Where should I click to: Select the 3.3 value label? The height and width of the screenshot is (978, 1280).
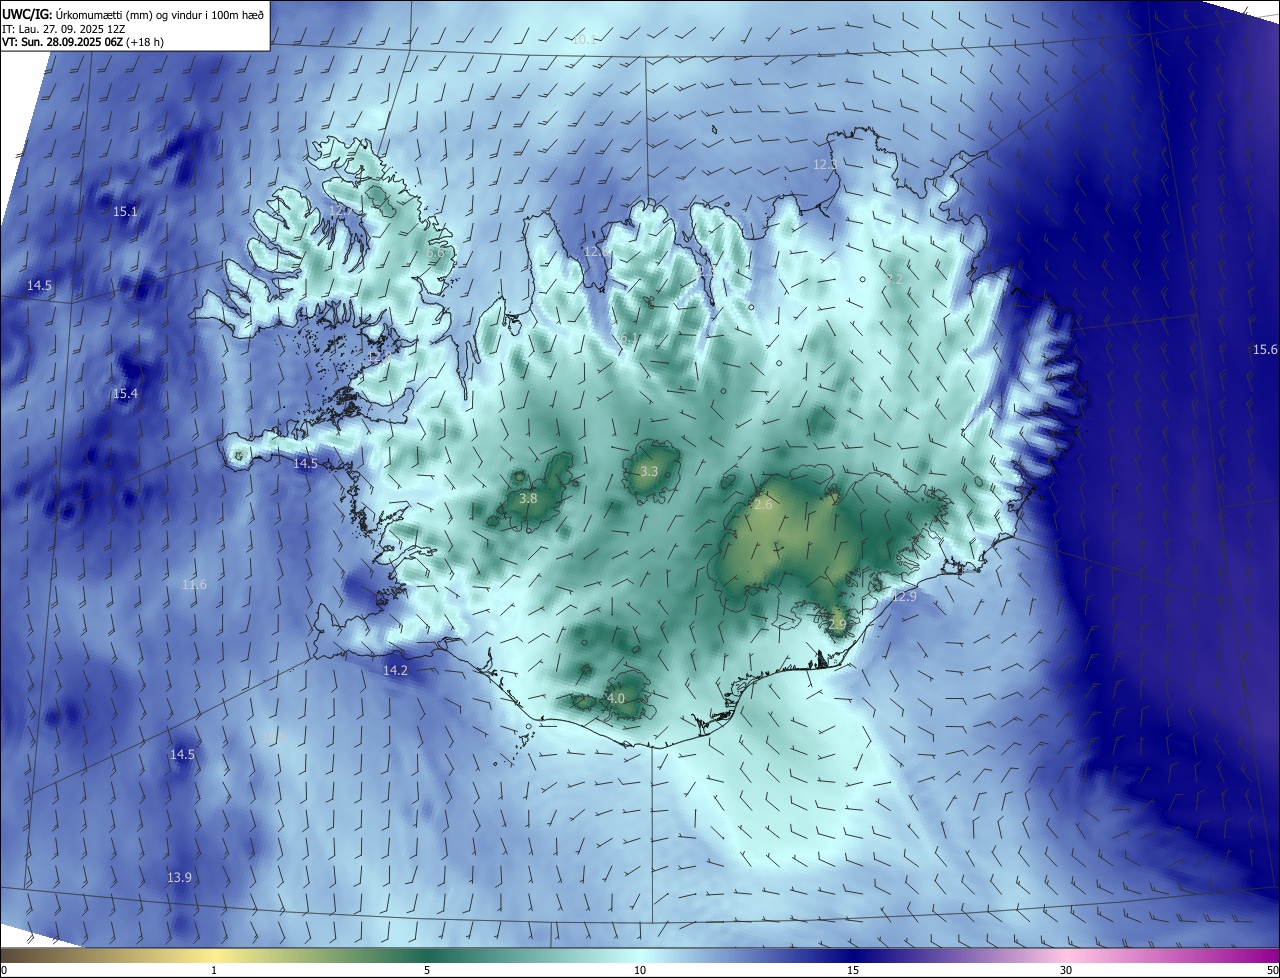[x=649, y=471]
